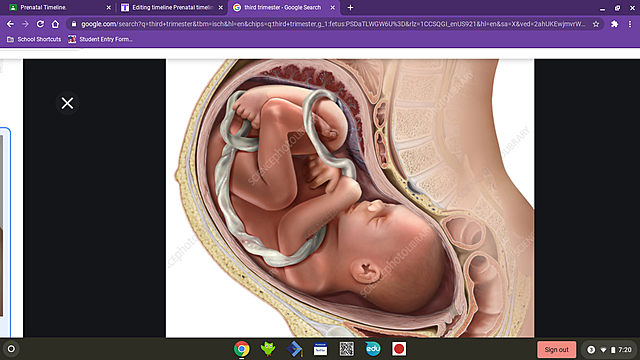640x360 pixels.
Task: Click the Sign out button
Action: point(556,349)
